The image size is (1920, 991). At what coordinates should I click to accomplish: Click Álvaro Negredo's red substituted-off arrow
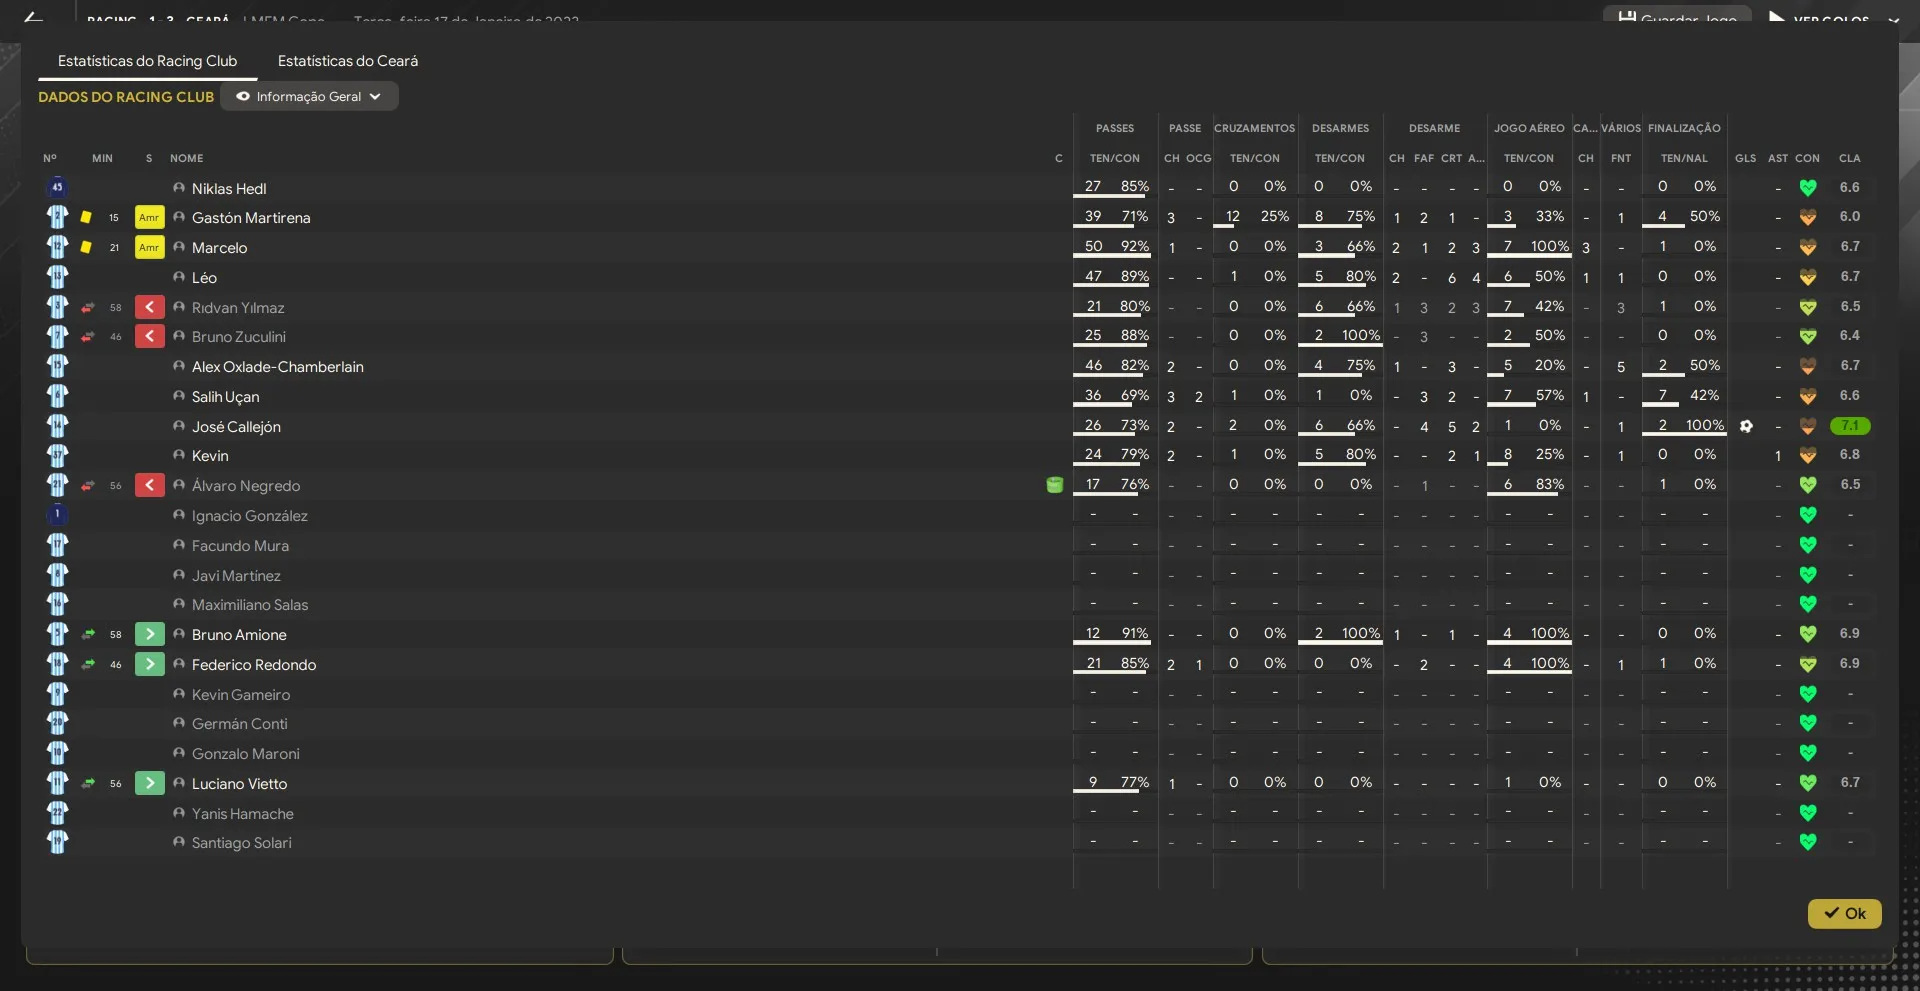(149, 485)
